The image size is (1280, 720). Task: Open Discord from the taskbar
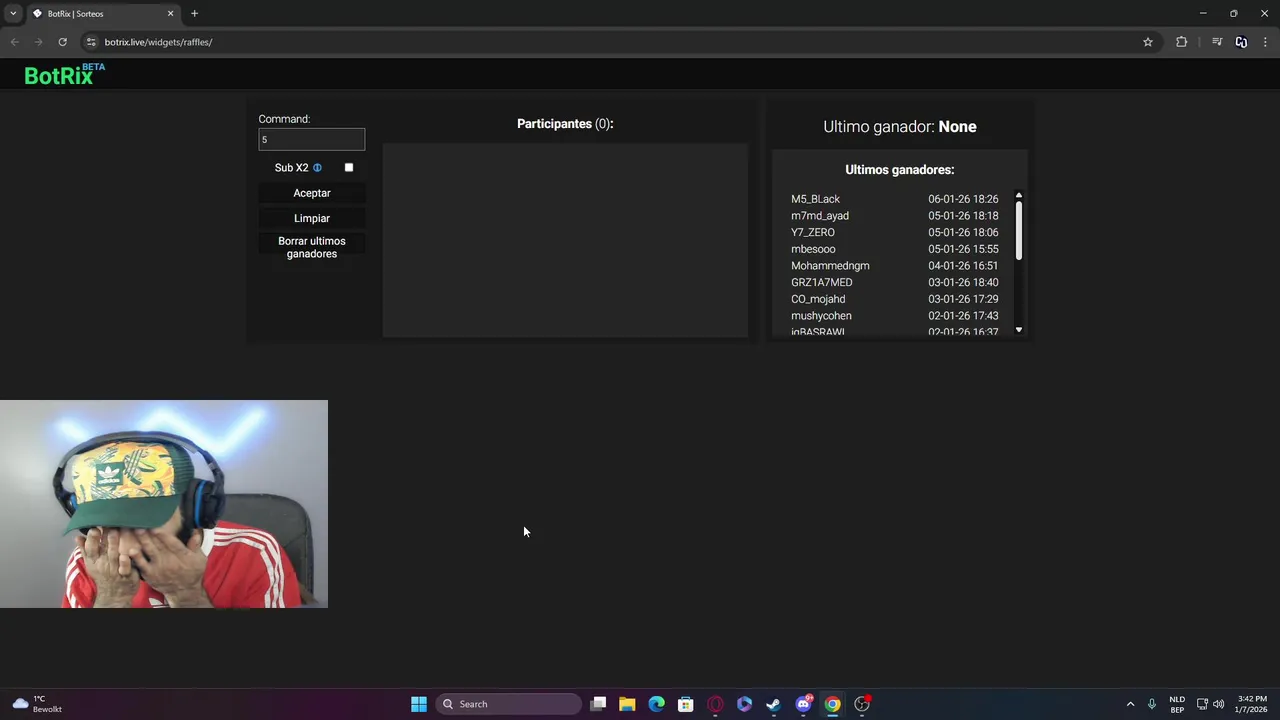click(803, 704)
